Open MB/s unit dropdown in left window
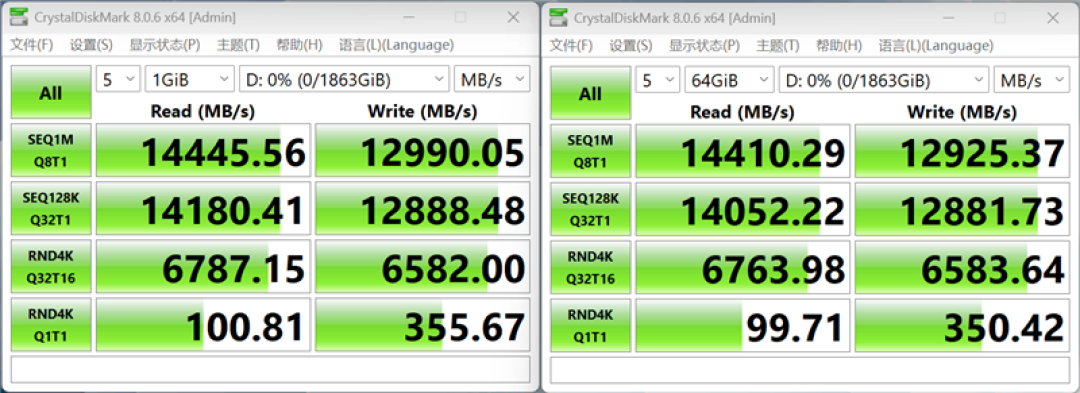 pyautogui.click(x=492, y=79)
